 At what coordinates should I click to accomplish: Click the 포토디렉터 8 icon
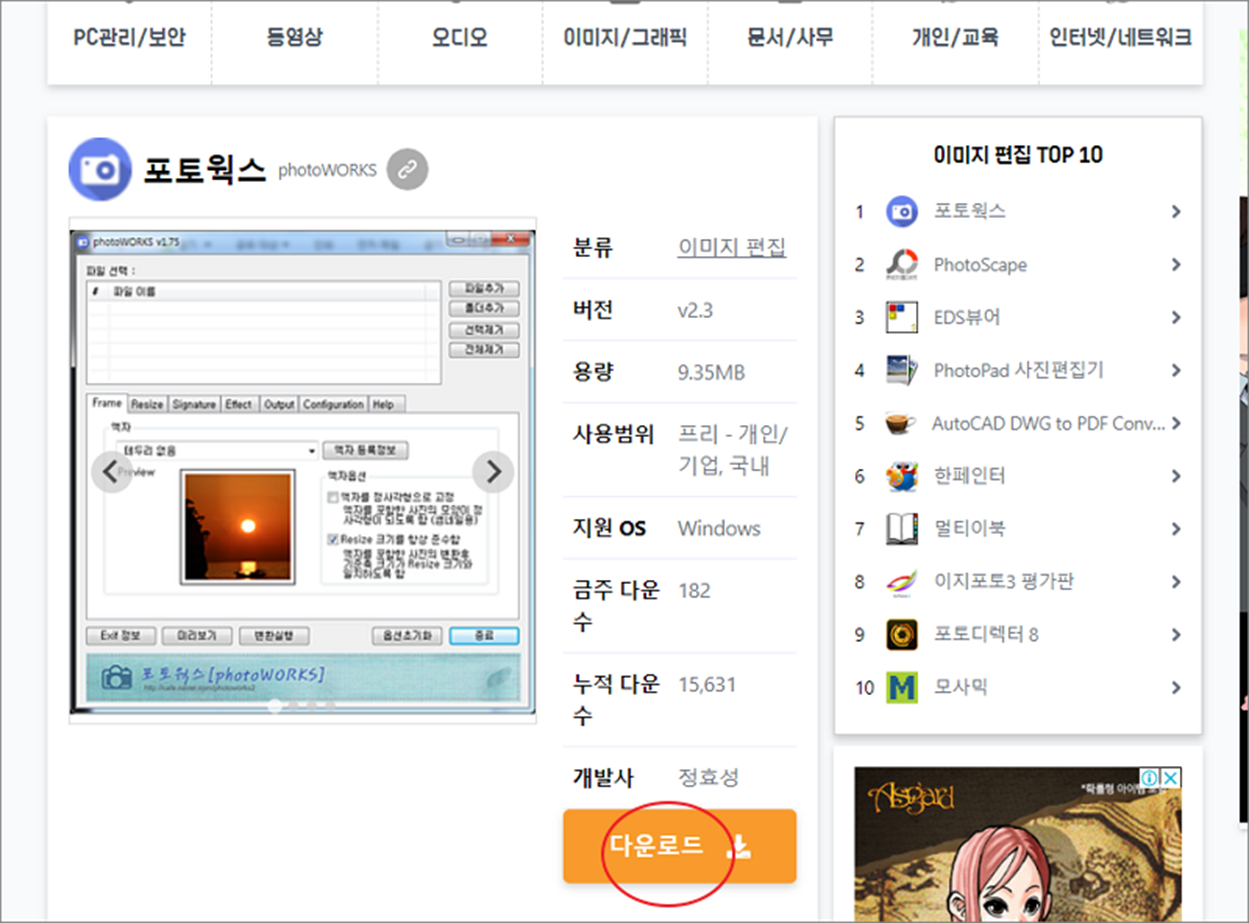[x=902, y=635]
